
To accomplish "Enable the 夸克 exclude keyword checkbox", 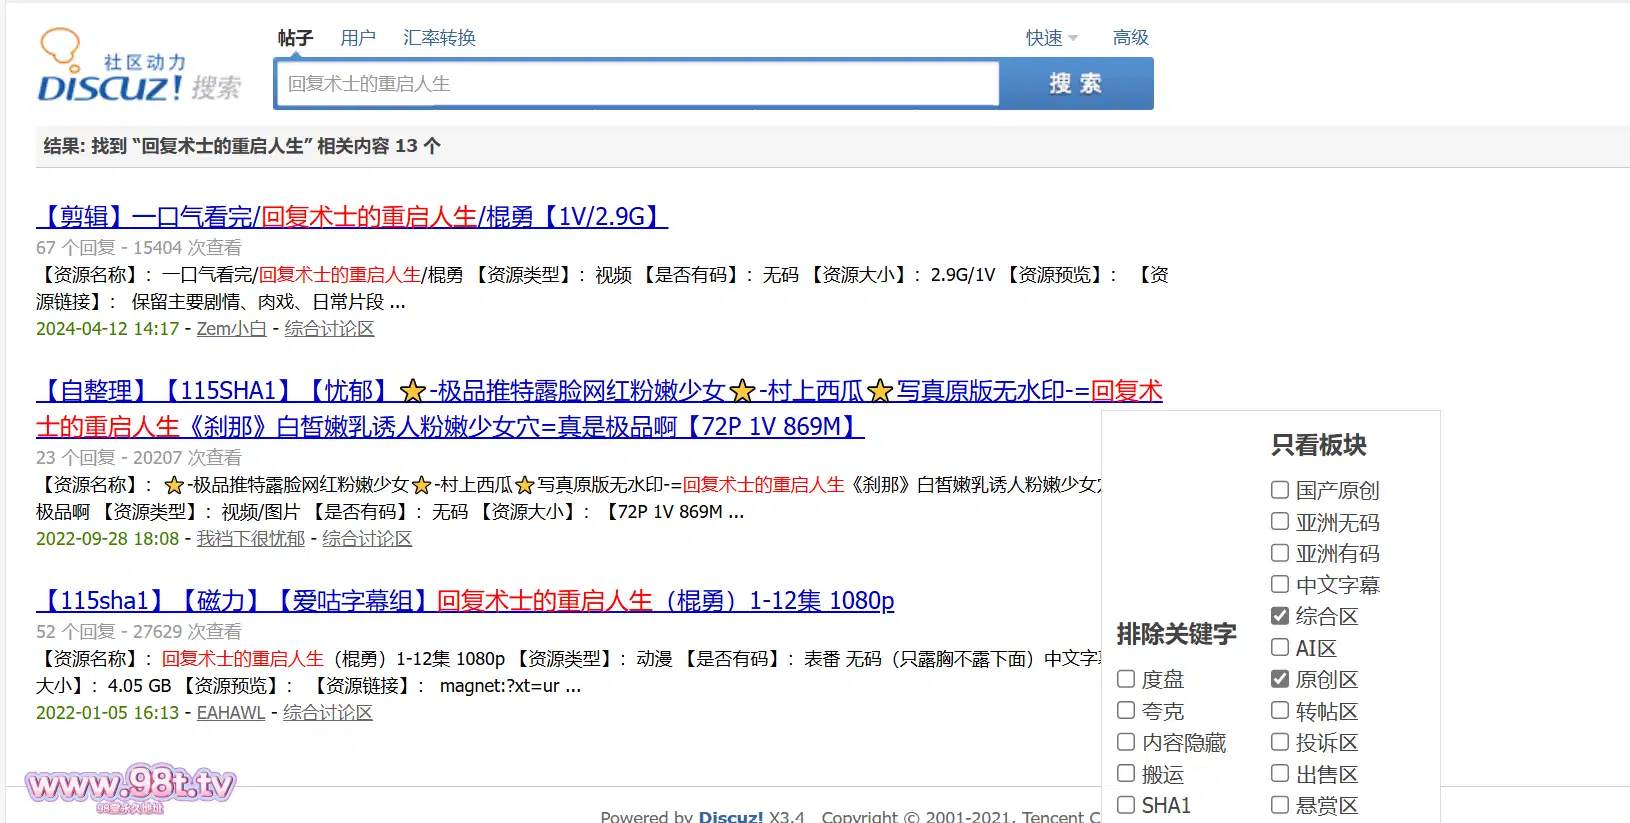I will click(1126, 711).
